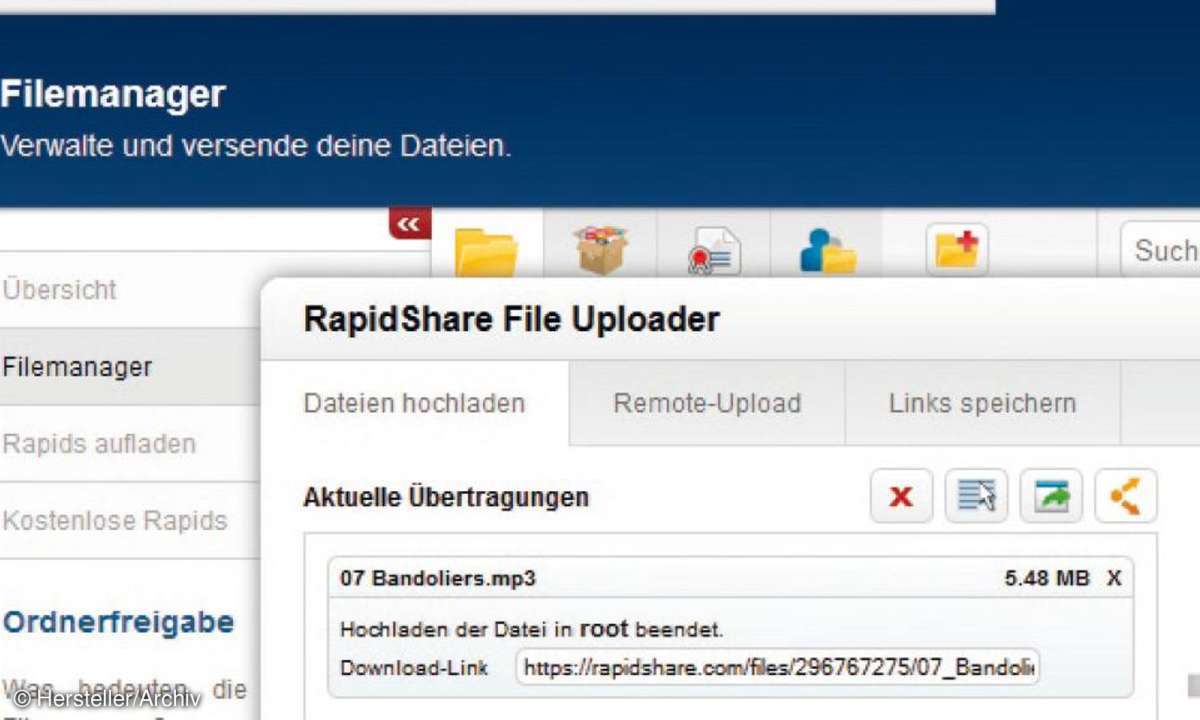This screenshot has width=1200, height=720.
Task: Cancel transfers with the red X icon
Action: [901, 496]
